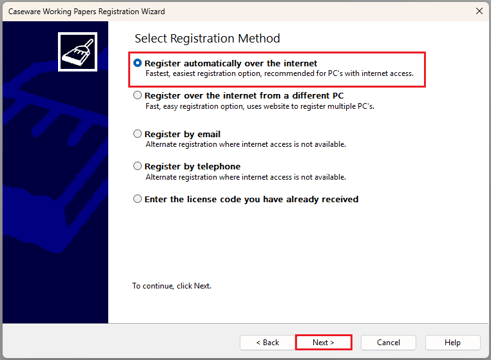Click the Select Registration Method heading

[207, 38]
